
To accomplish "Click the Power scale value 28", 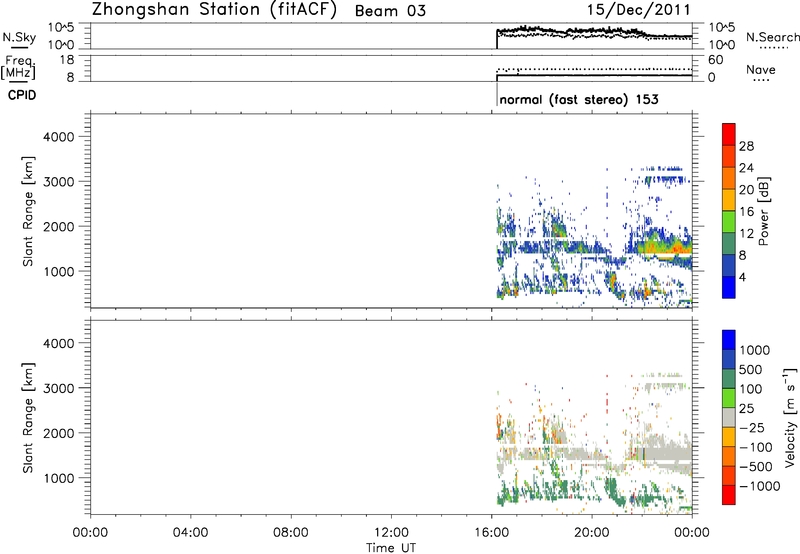I will pos(746,146).
